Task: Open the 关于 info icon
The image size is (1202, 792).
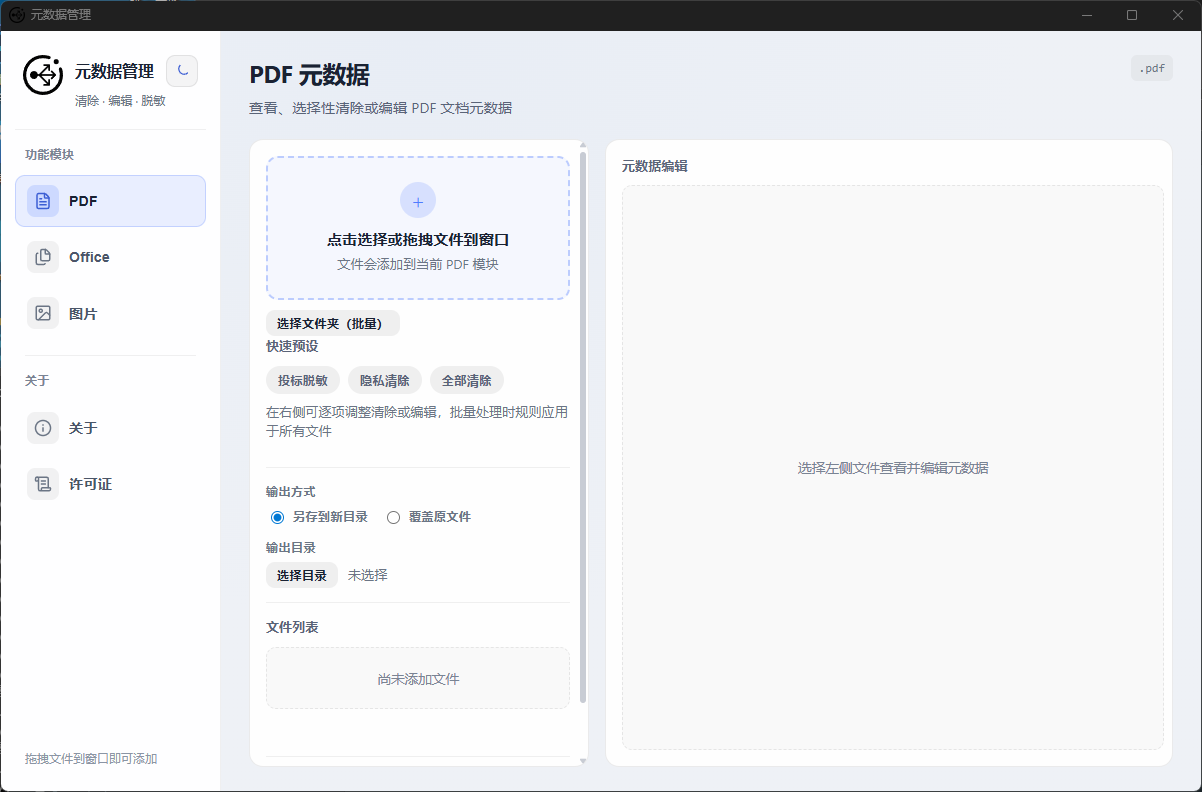Action: click(x=43, y=428)
